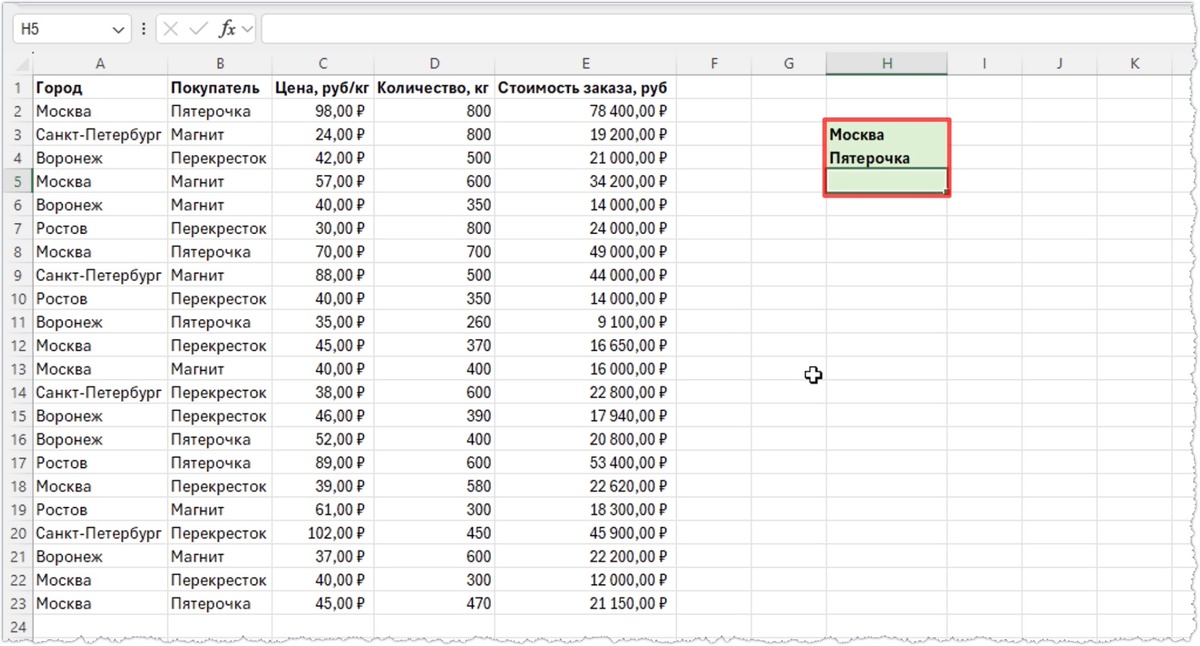Select row 12 header

coord(16,346)
